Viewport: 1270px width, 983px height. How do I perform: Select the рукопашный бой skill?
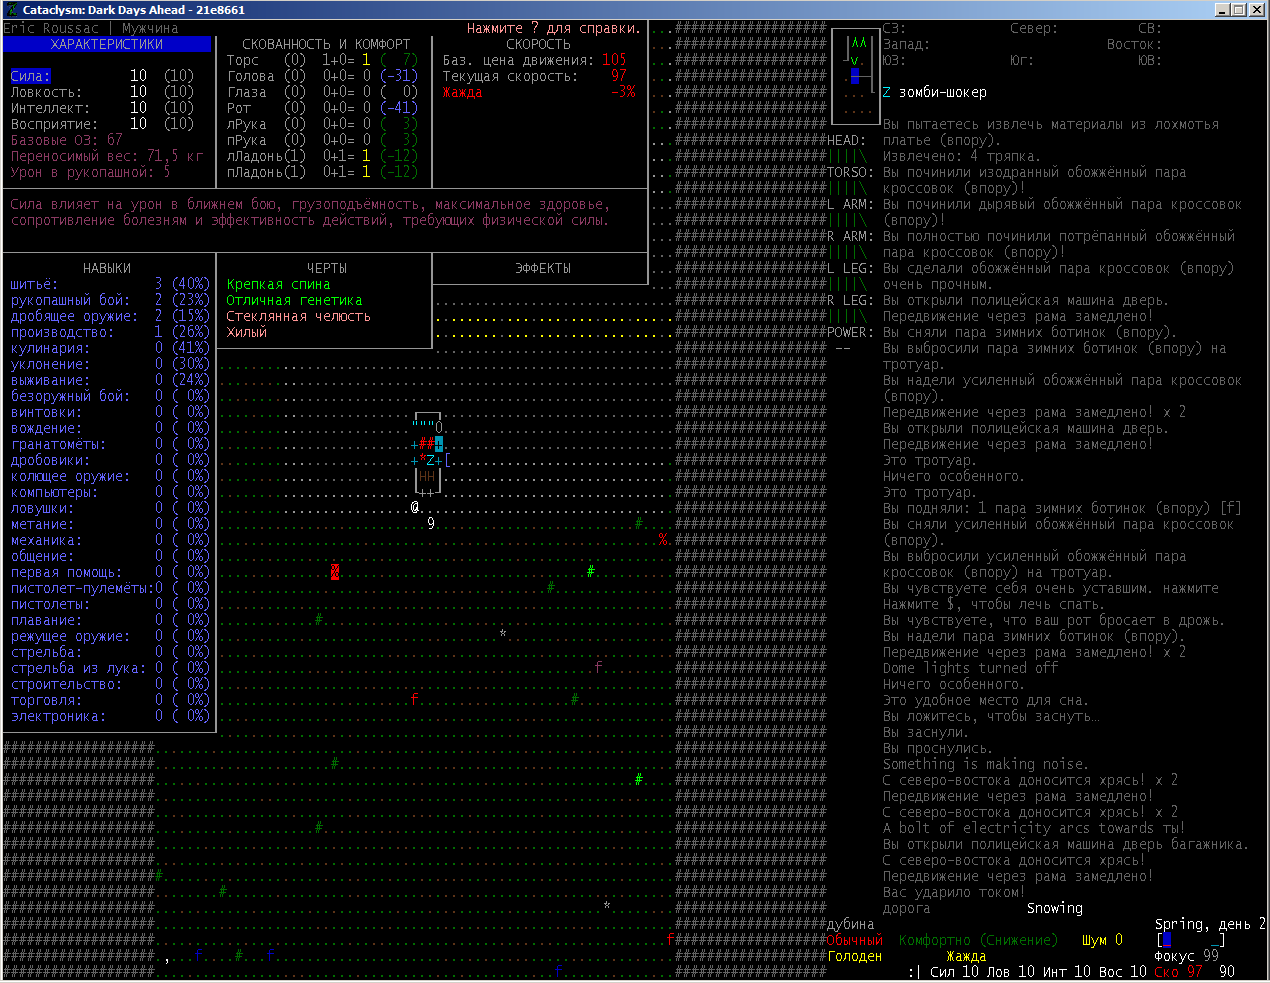click(110, 300)
